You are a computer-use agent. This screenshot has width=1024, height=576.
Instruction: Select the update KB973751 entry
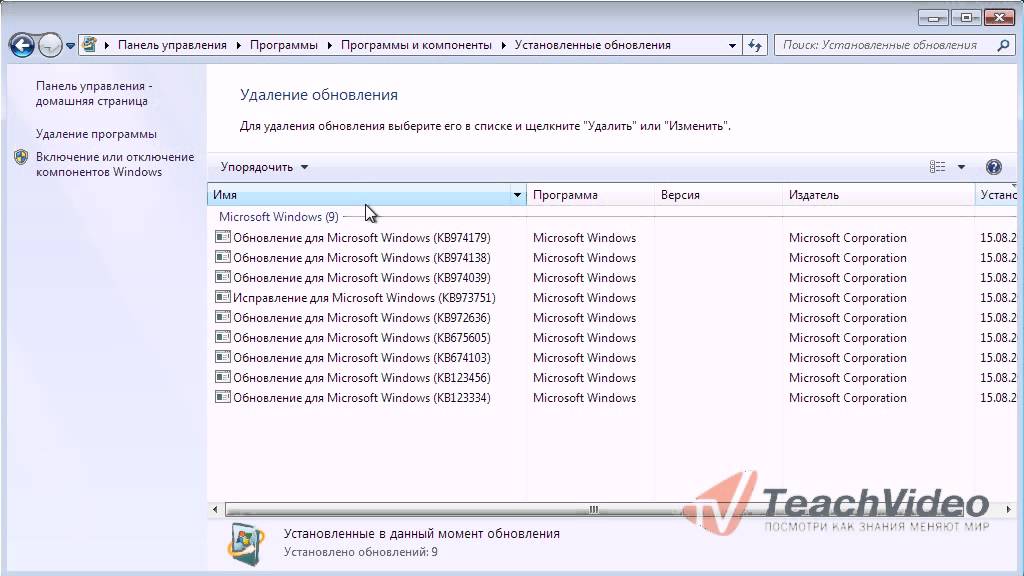[360, 298]
